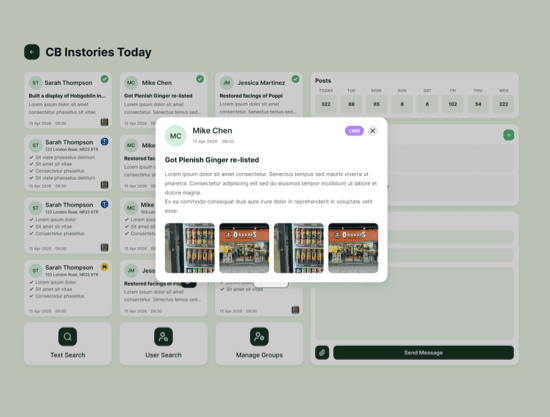Open second storefront photo in popup
The height and width of the screenshot is (417, 550).
coord(244,248)
